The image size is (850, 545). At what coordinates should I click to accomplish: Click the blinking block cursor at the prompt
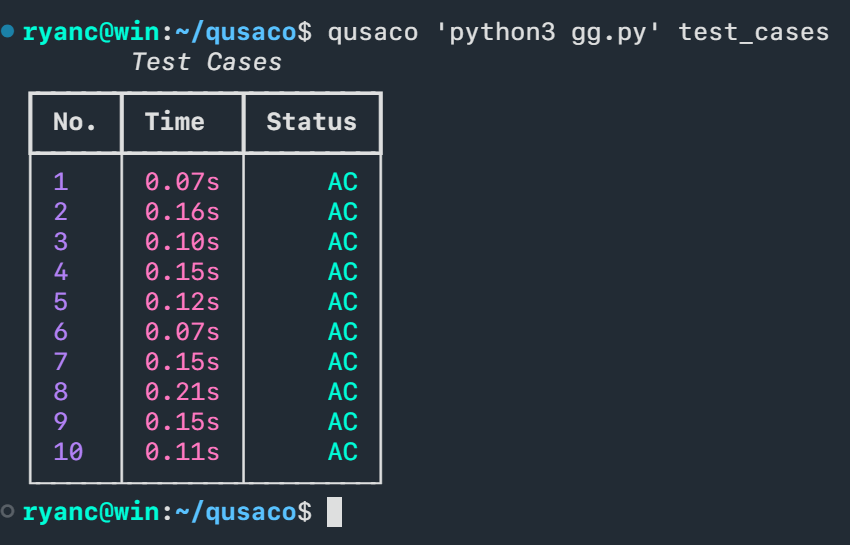(334, 512)
